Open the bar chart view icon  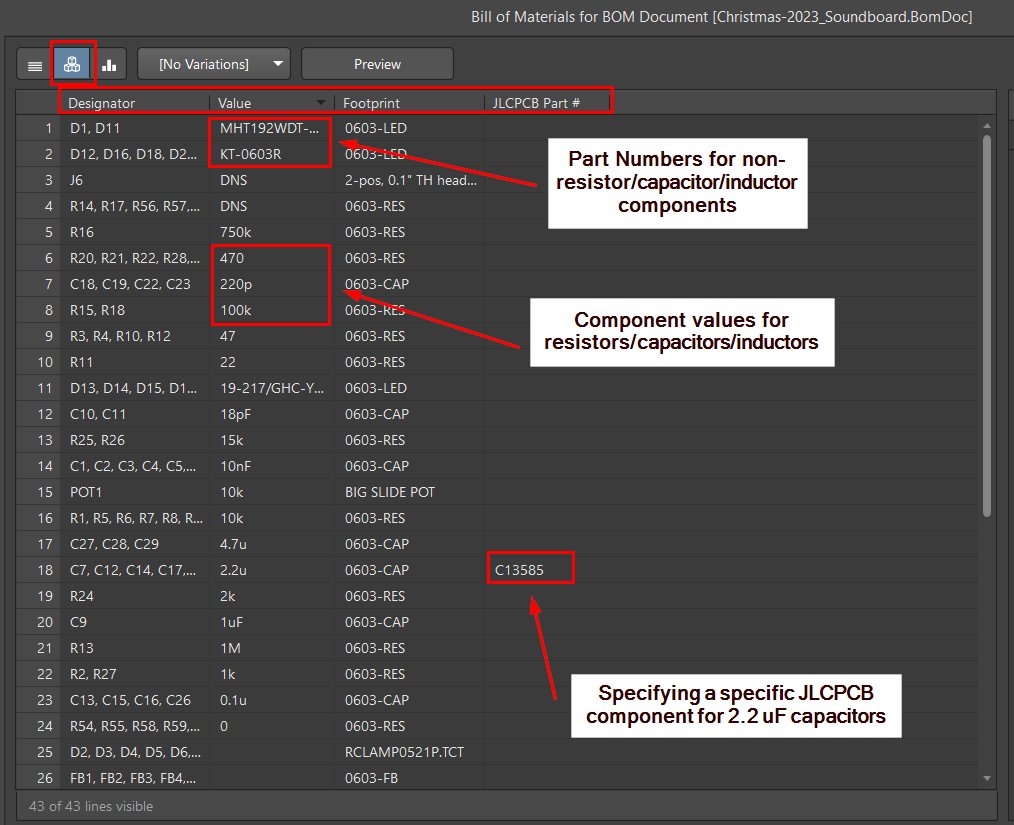tap(109, 65)
